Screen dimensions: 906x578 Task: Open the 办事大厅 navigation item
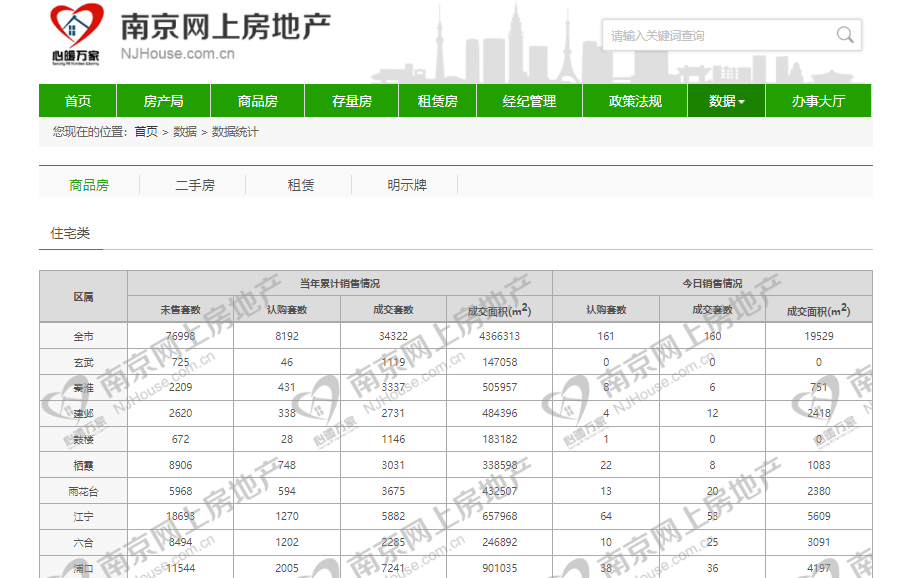pos(818,101)
